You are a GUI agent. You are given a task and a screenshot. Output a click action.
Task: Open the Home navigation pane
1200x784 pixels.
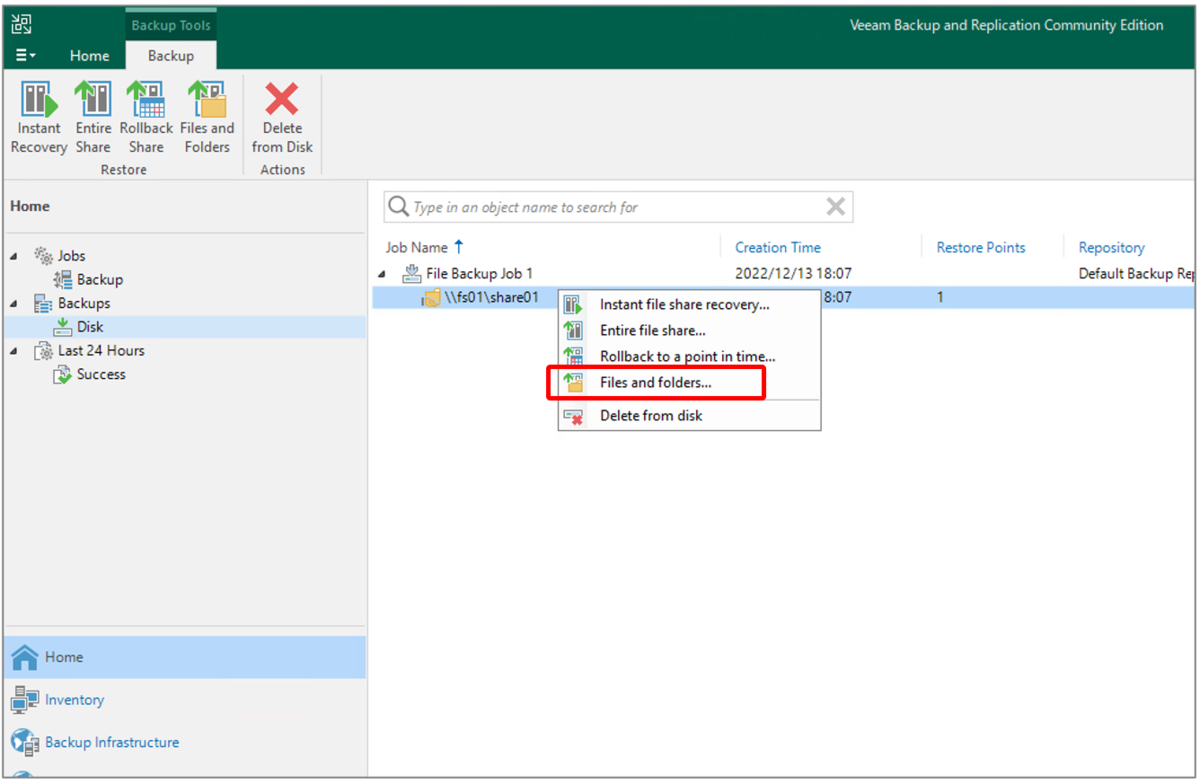click(x=184, y=657)
